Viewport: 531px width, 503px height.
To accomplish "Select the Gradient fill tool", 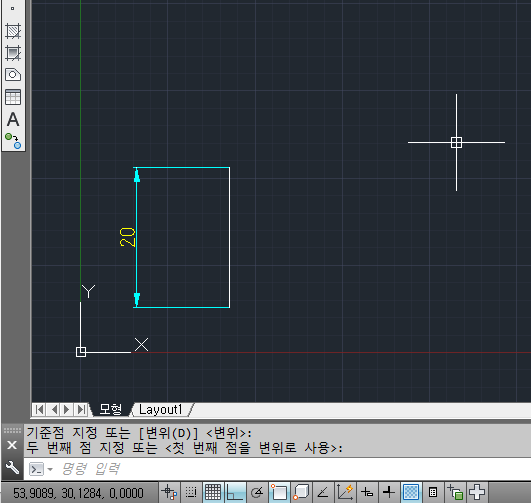I will [13, 53].
